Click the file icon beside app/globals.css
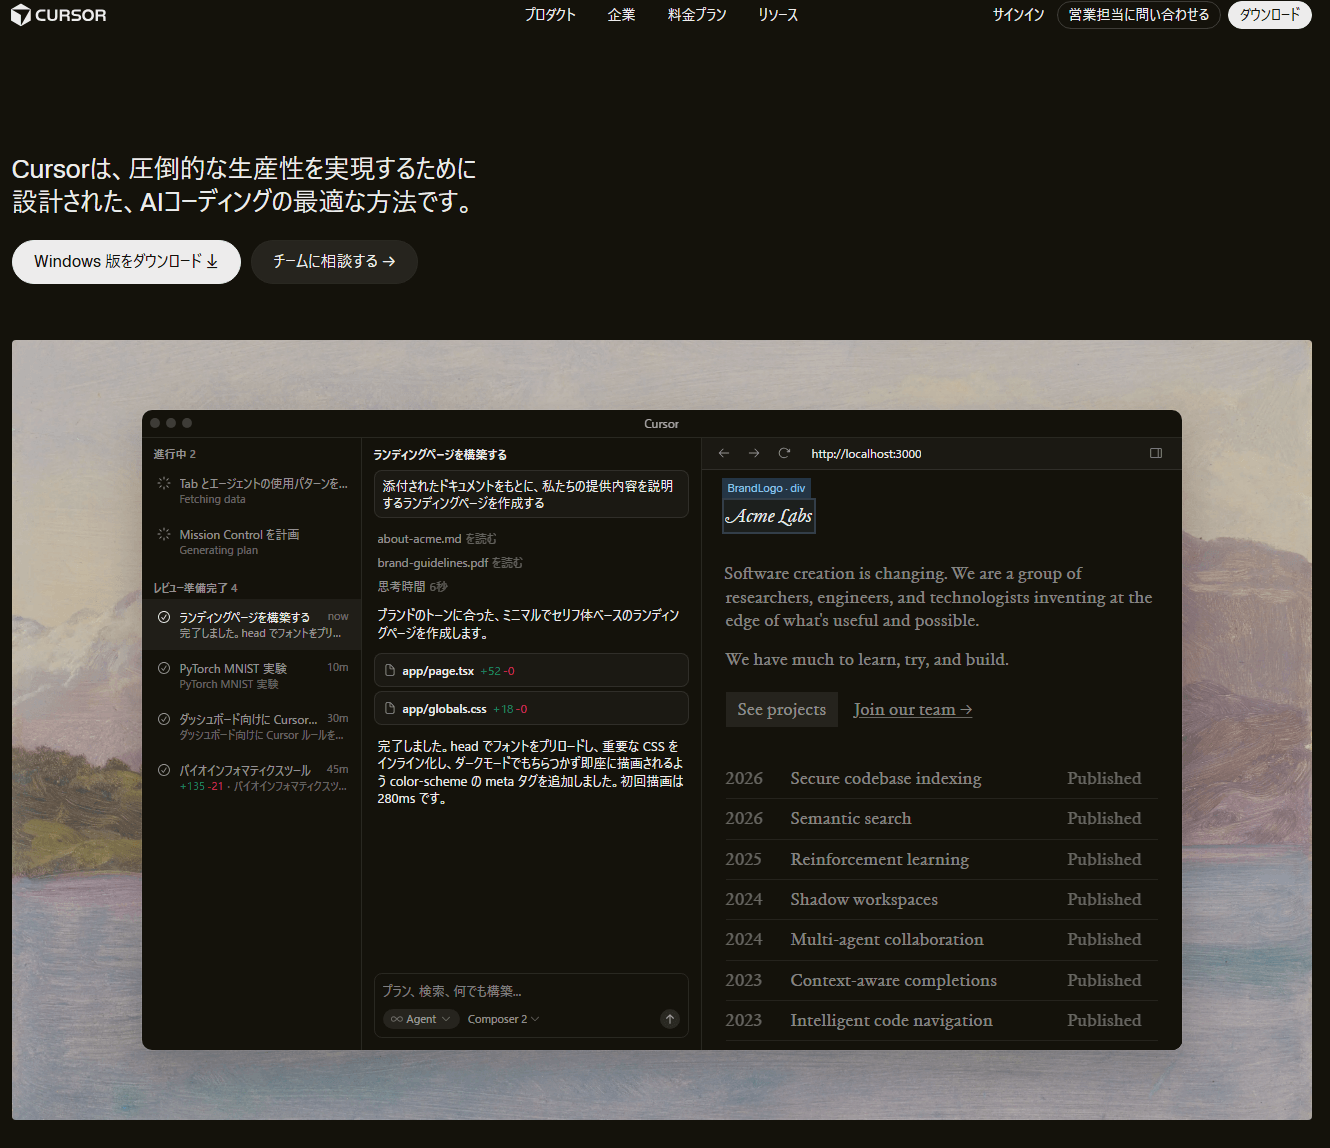Viewport: 1330px width, 1148px height. tap(390, 708)
